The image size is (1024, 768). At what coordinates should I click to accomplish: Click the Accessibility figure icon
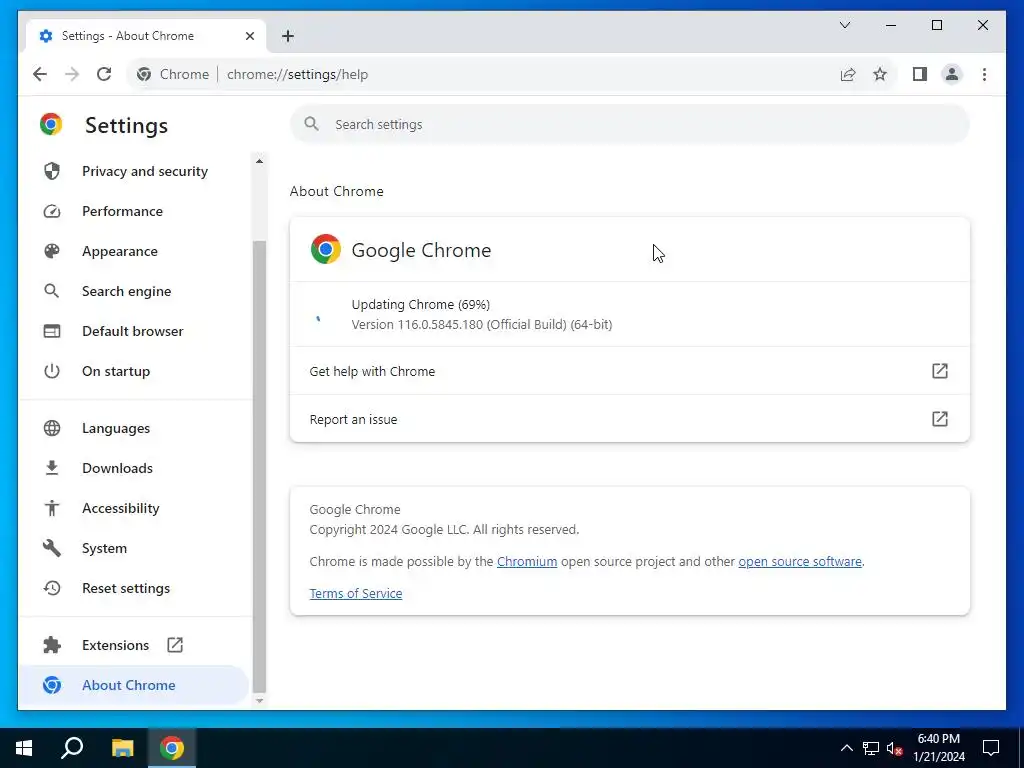(x=52, y=508)
